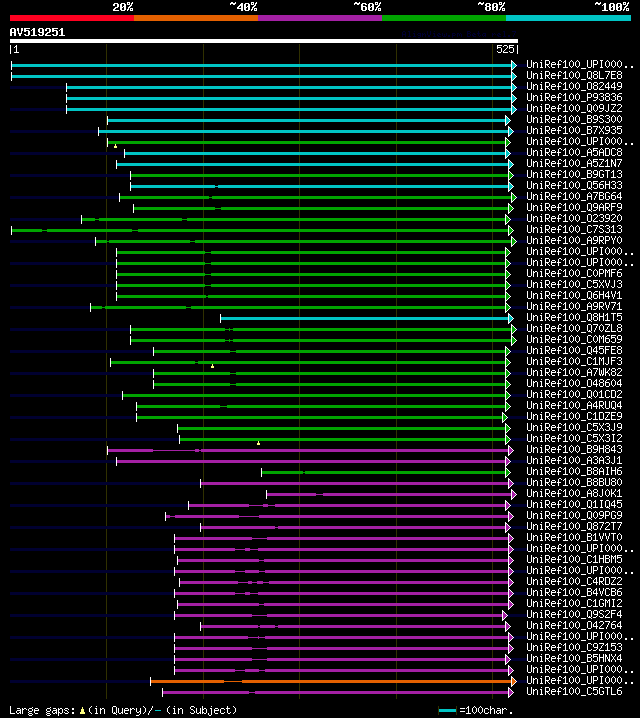Select the UniRef100_Q872T7 label

pyautogui.click(x=574, y=526)
